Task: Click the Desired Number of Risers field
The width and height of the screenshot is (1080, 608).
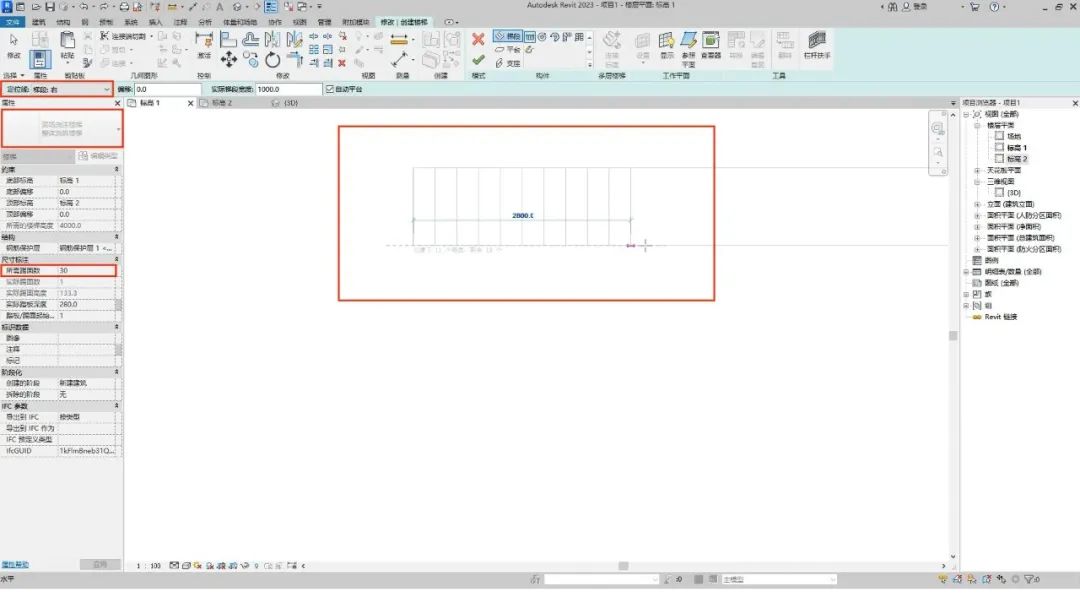Action: click(x=84, y=270)
